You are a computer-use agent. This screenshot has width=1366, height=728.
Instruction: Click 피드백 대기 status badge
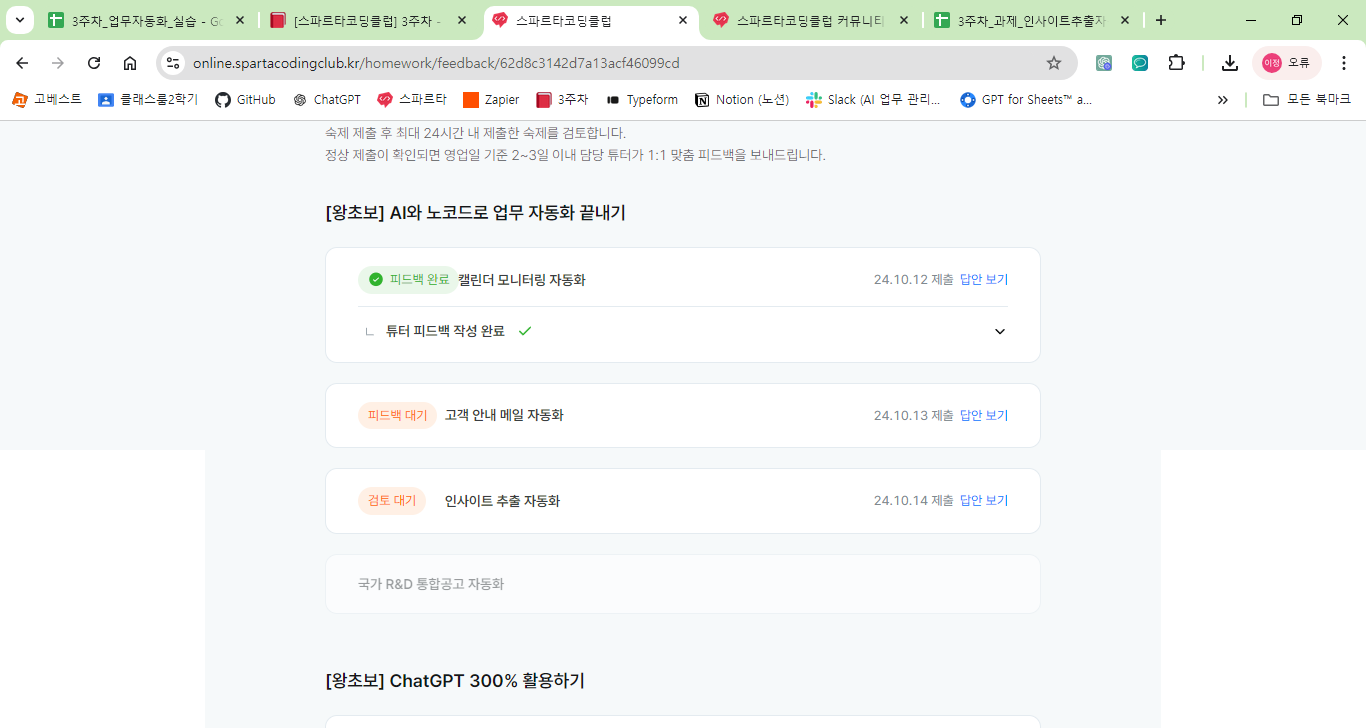pos(397,415)
